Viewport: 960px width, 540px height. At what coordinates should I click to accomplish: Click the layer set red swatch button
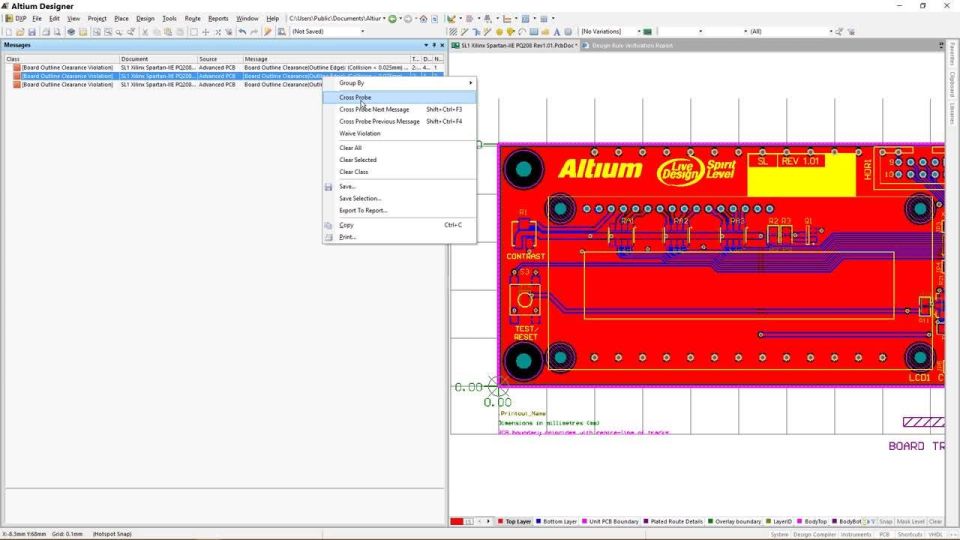(457, 522)
